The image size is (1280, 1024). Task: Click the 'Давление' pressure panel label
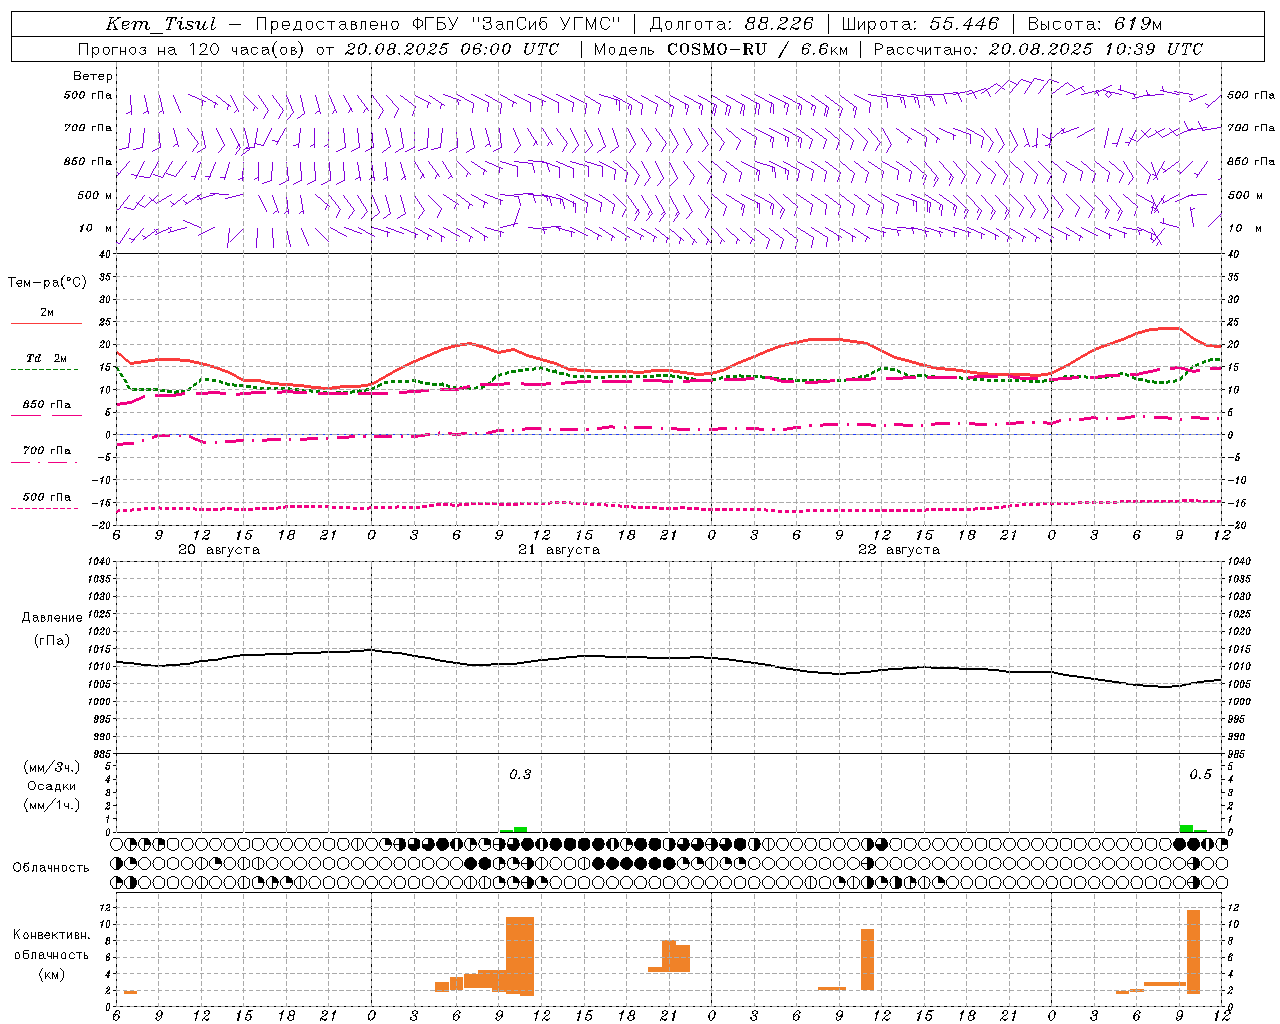52,617
